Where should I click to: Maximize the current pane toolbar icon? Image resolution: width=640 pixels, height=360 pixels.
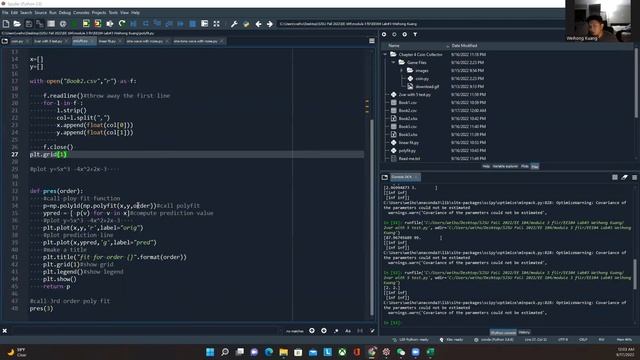pos(216,24)
